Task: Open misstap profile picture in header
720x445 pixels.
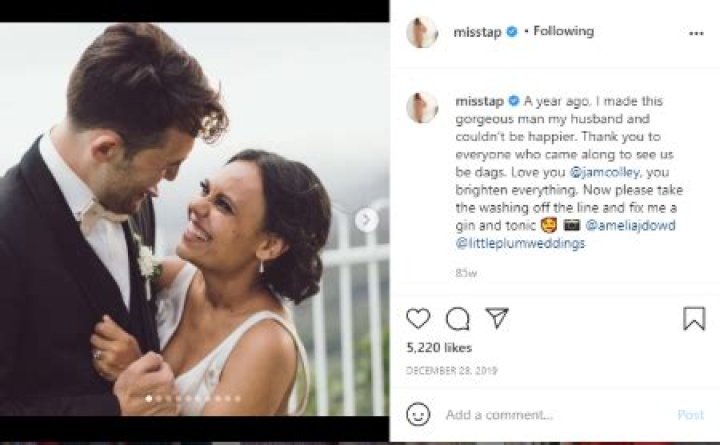Action: click(422, 32)
